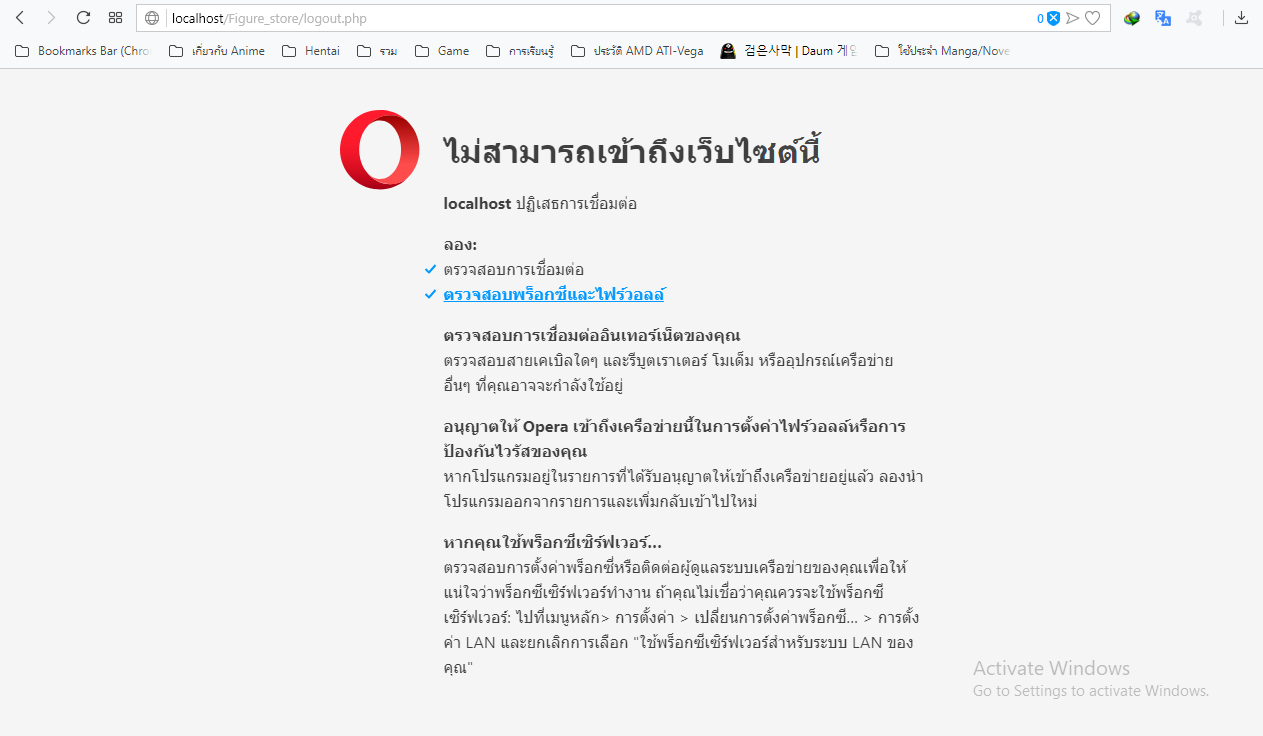Screen dimensions: 1263x736
Task: Click the อนุญาตให้ Opera เข้าถึงเครือข่าย subheading
Action: click(674, 439)
